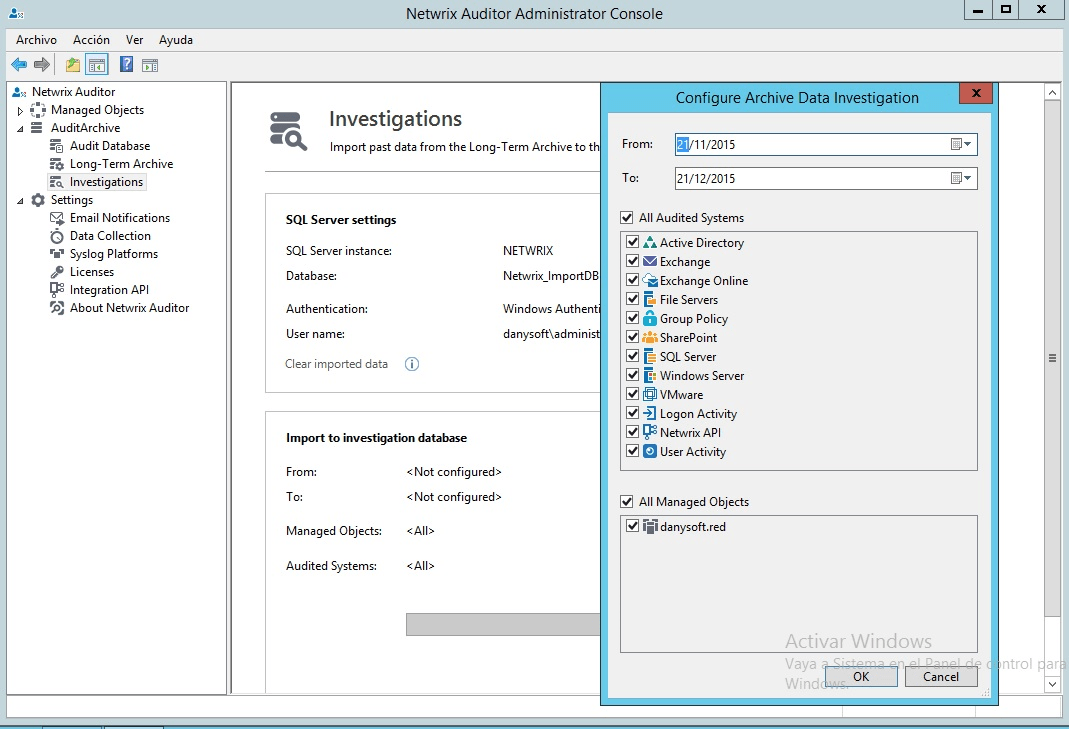Open the blue Help toolbar icon
This screenshot has width=1069, height=729.
126,65
